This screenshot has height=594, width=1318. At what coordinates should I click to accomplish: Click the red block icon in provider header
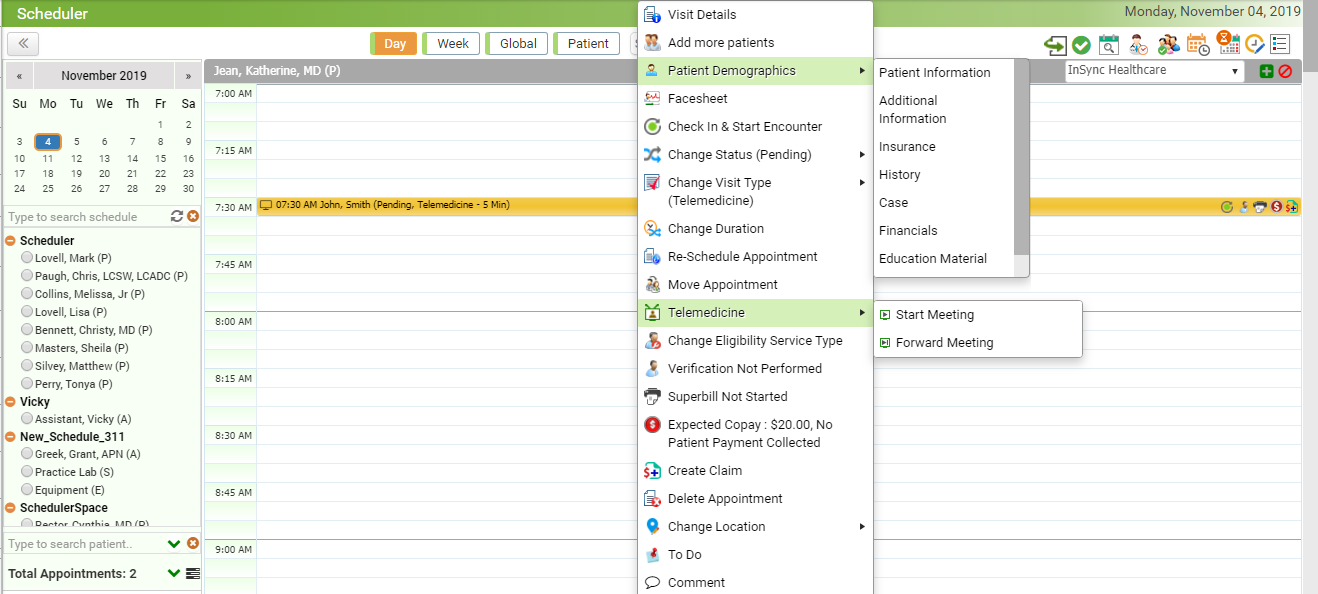pos(1285,71)
